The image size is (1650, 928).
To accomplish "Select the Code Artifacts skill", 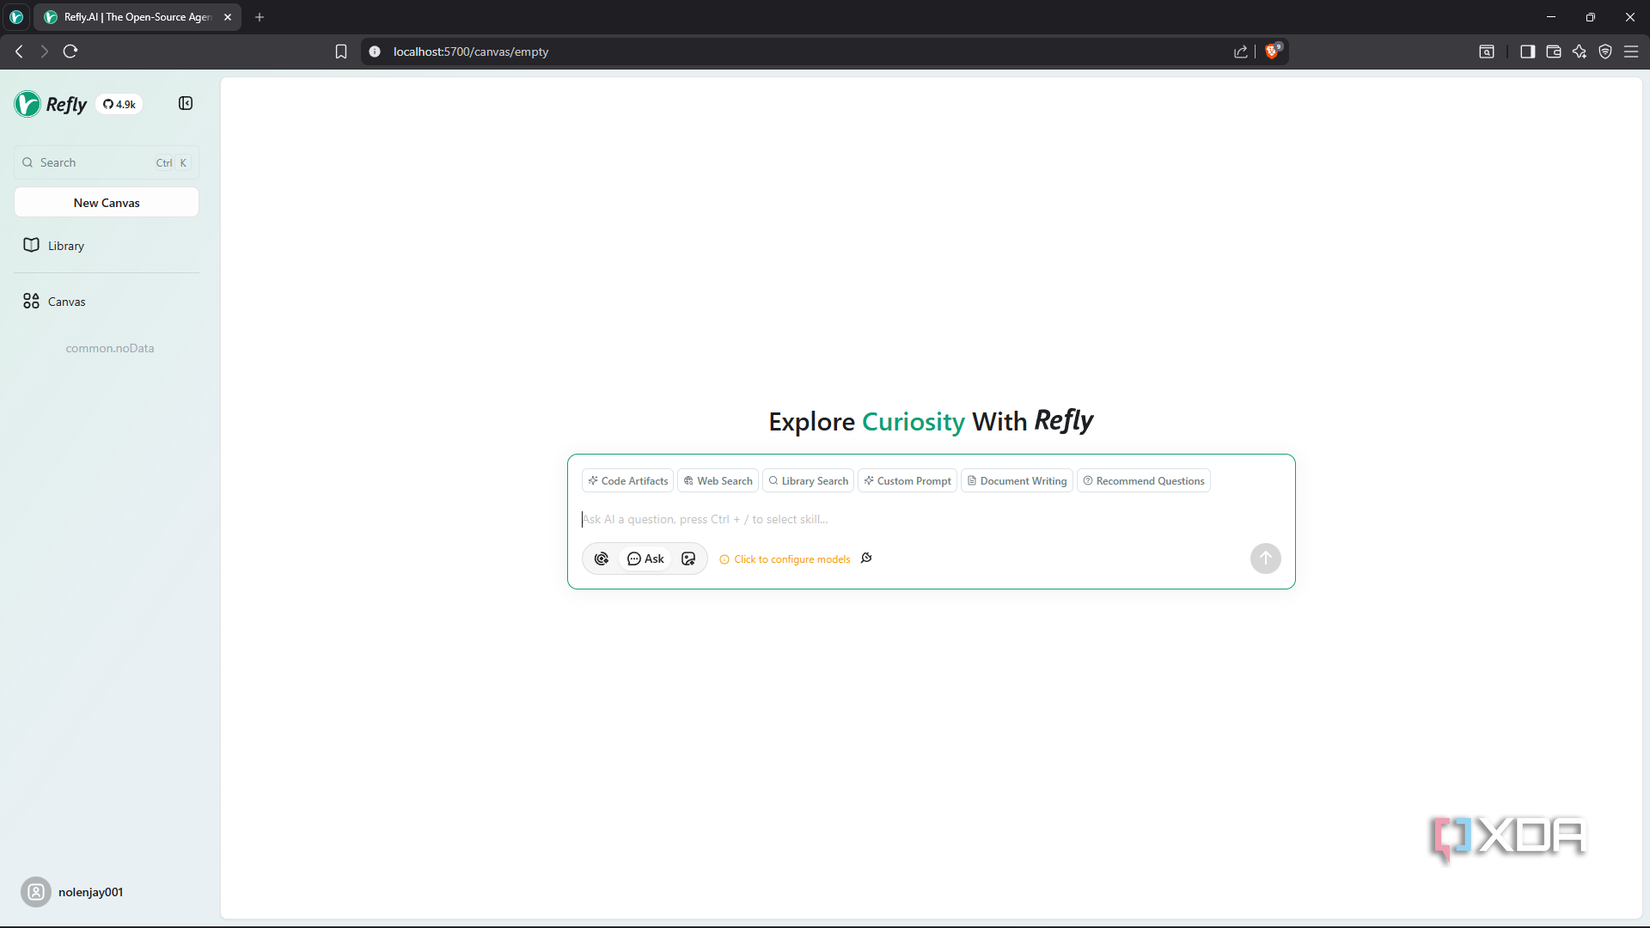I will (x=628, y=481).
